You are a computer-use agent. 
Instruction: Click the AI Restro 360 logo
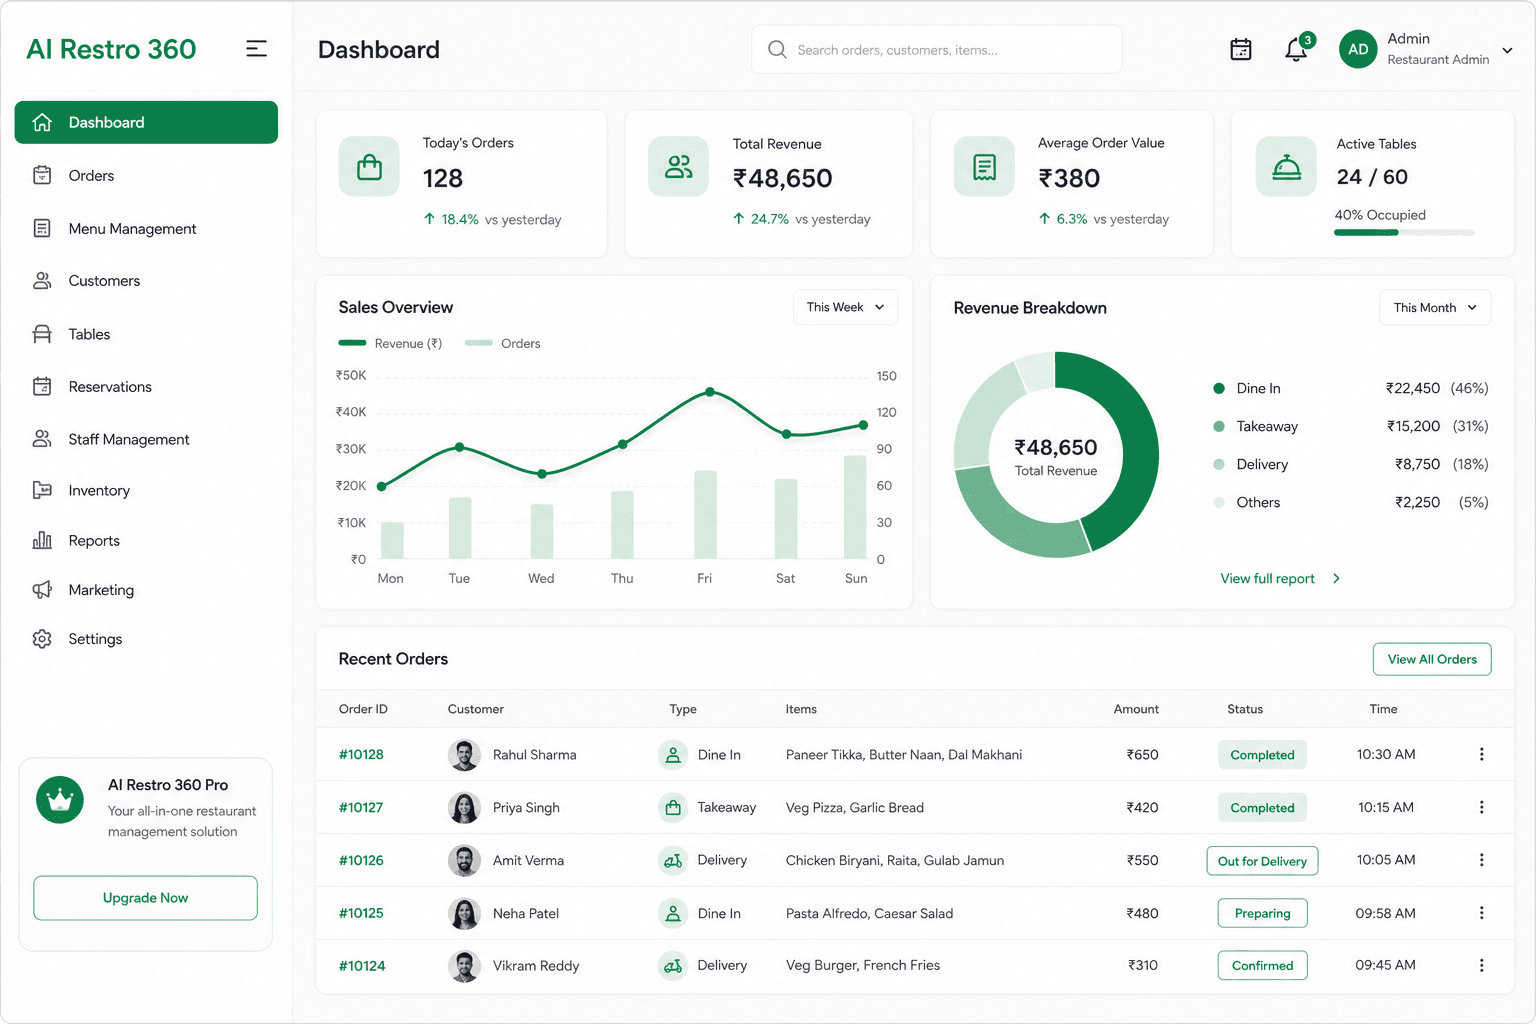point(111,49)
